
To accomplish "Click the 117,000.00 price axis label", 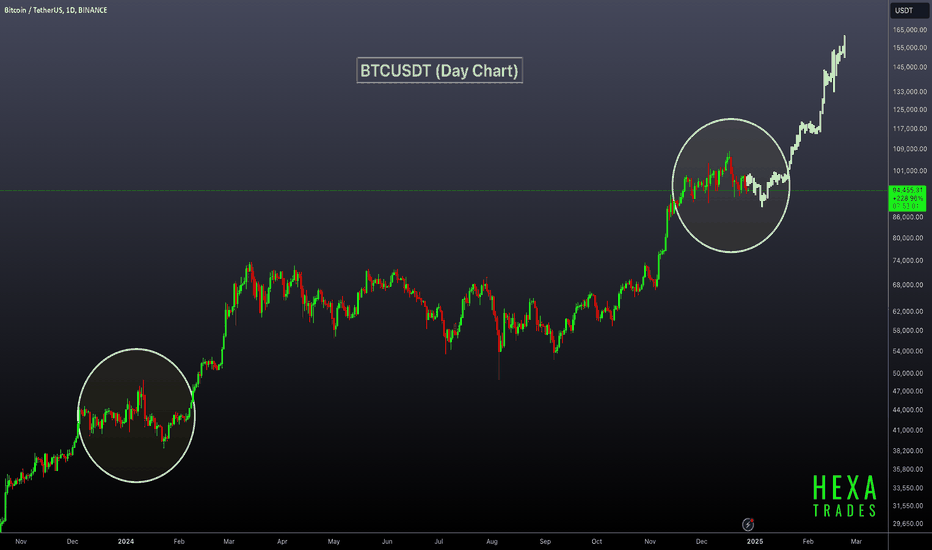I will (909, 128).
